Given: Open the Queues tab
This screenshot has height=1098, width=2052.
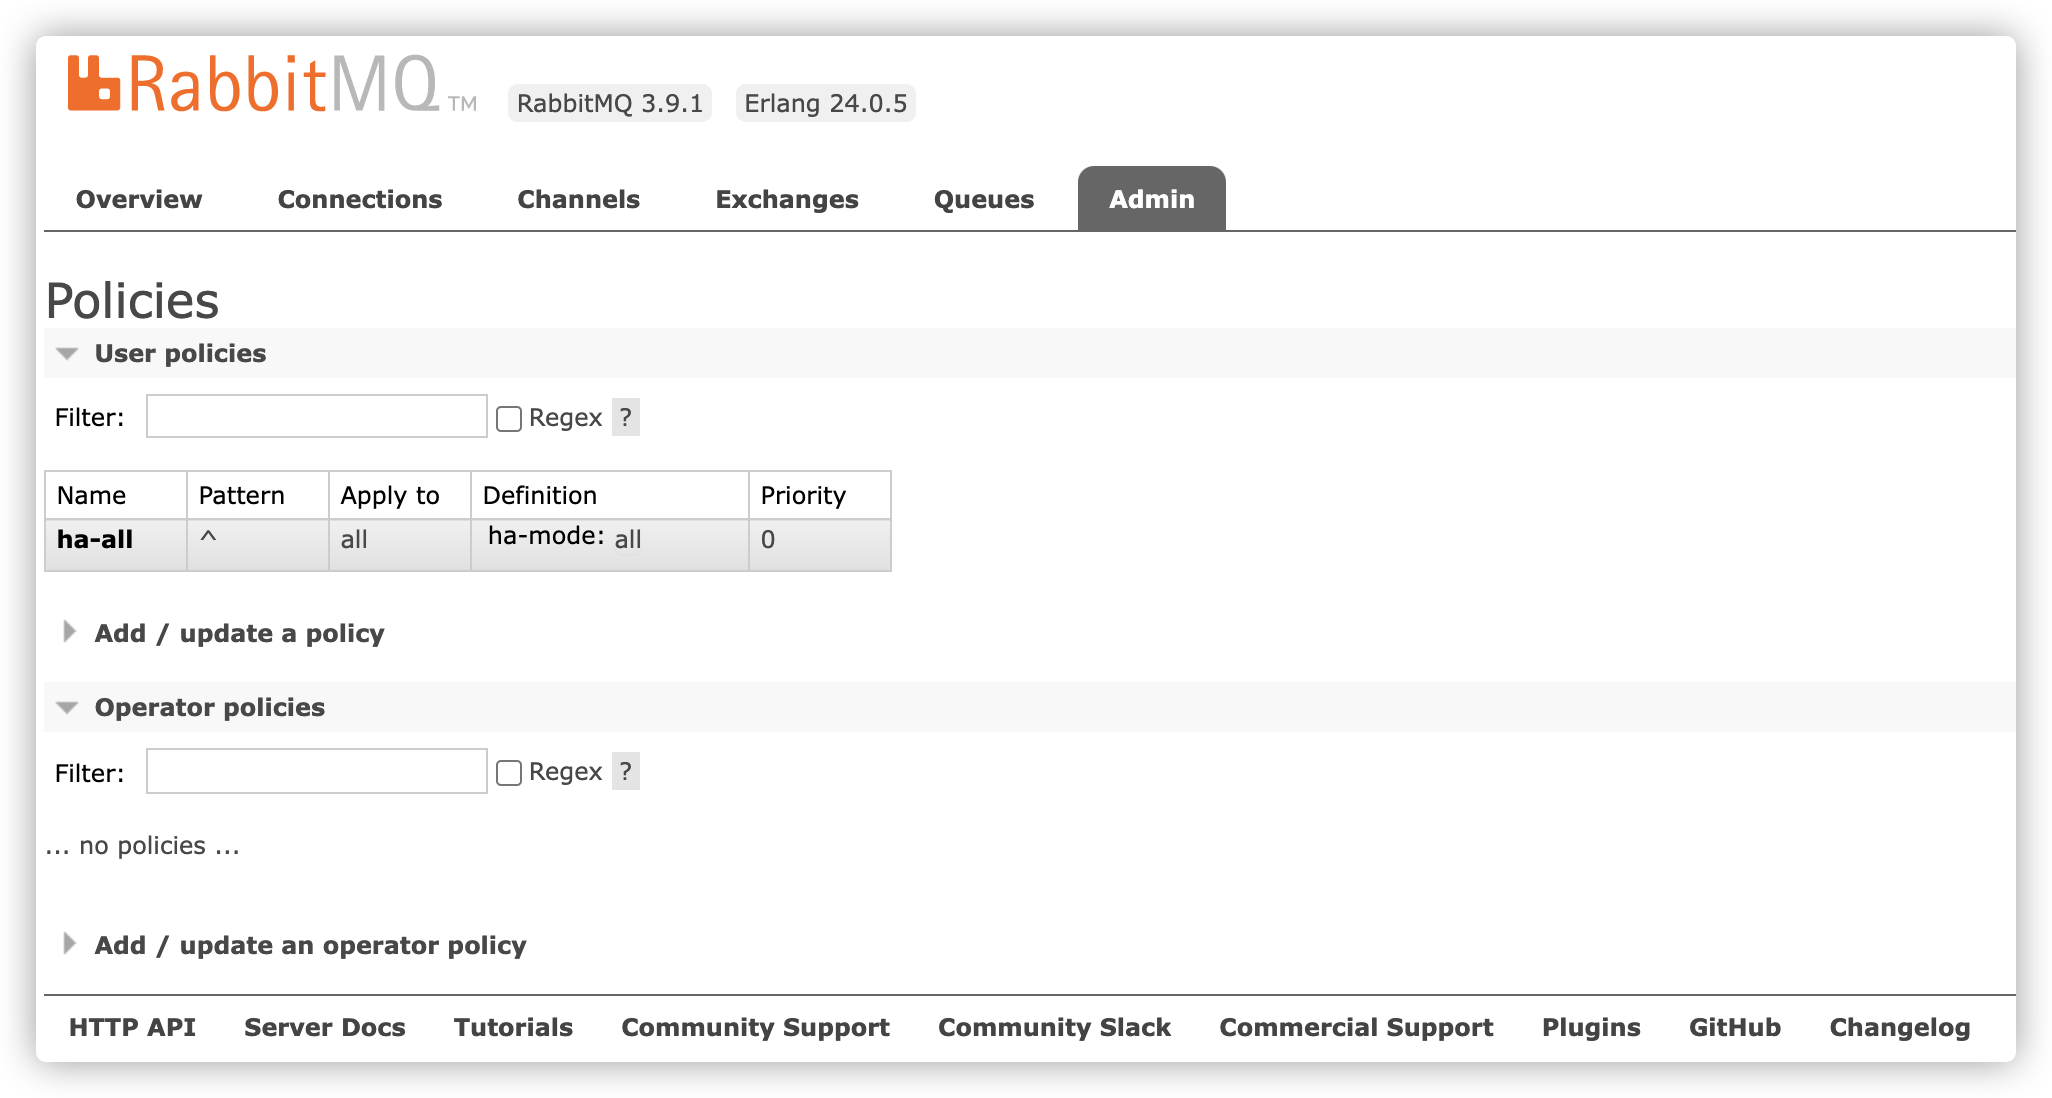Looking at the screenshot, I should [983, 199].
